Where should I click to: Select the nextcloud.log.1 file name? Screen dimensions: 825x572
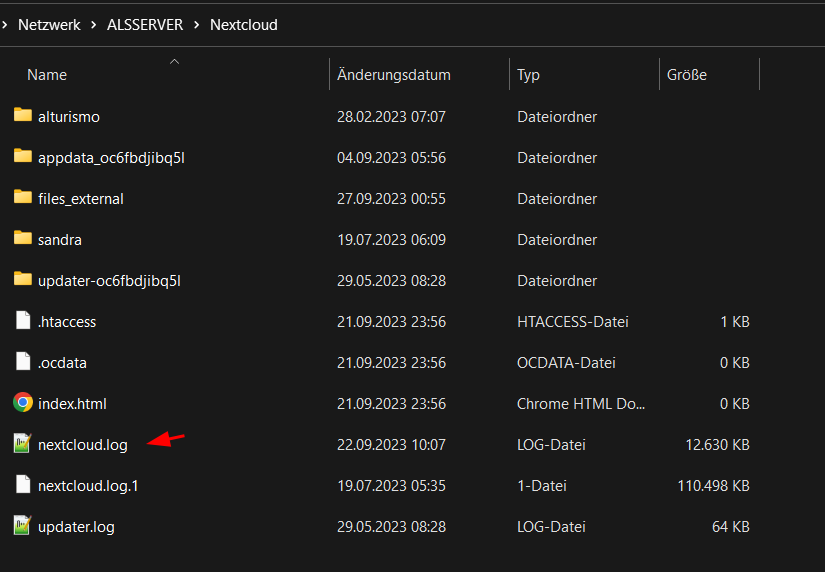tap(88, 486)
